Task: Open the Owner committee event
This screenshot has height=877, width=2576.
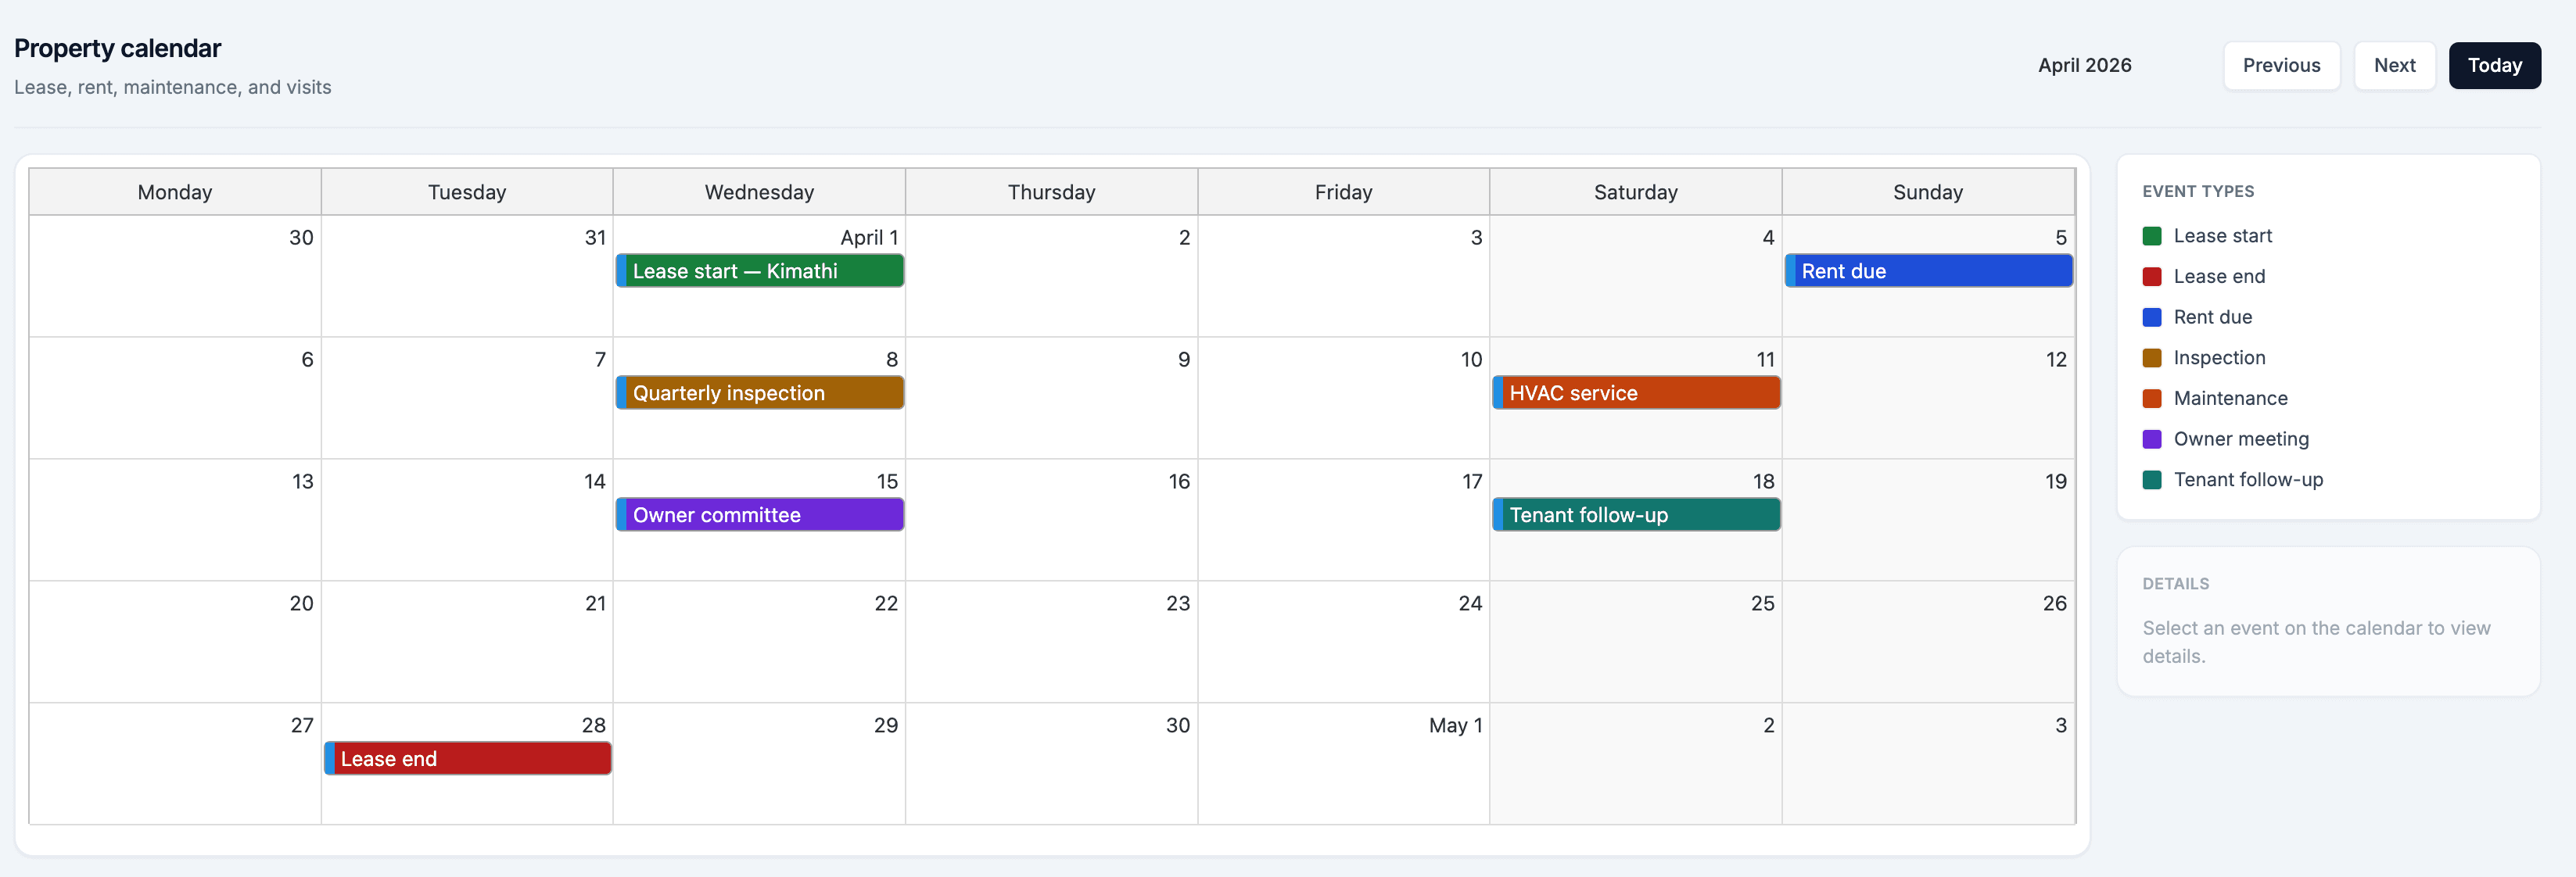Action: click(x=759, y=514)
